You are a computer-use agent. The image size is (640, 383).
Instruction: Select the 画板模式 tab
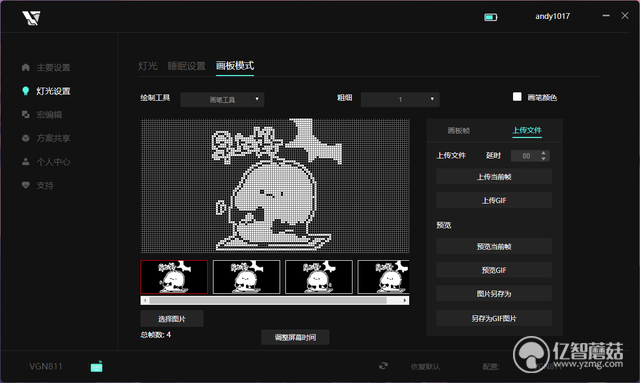pyautogui.click(x=235, y=66)
